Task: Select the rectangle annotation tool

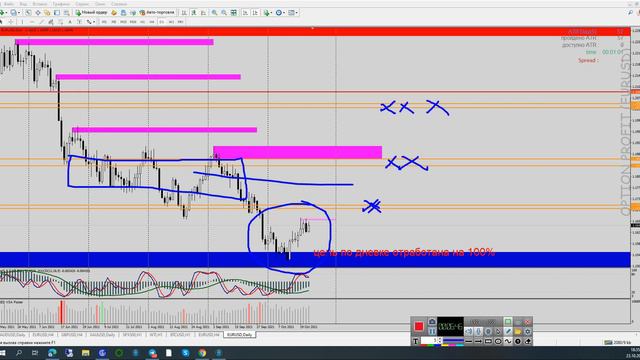Action: [488, 341]
